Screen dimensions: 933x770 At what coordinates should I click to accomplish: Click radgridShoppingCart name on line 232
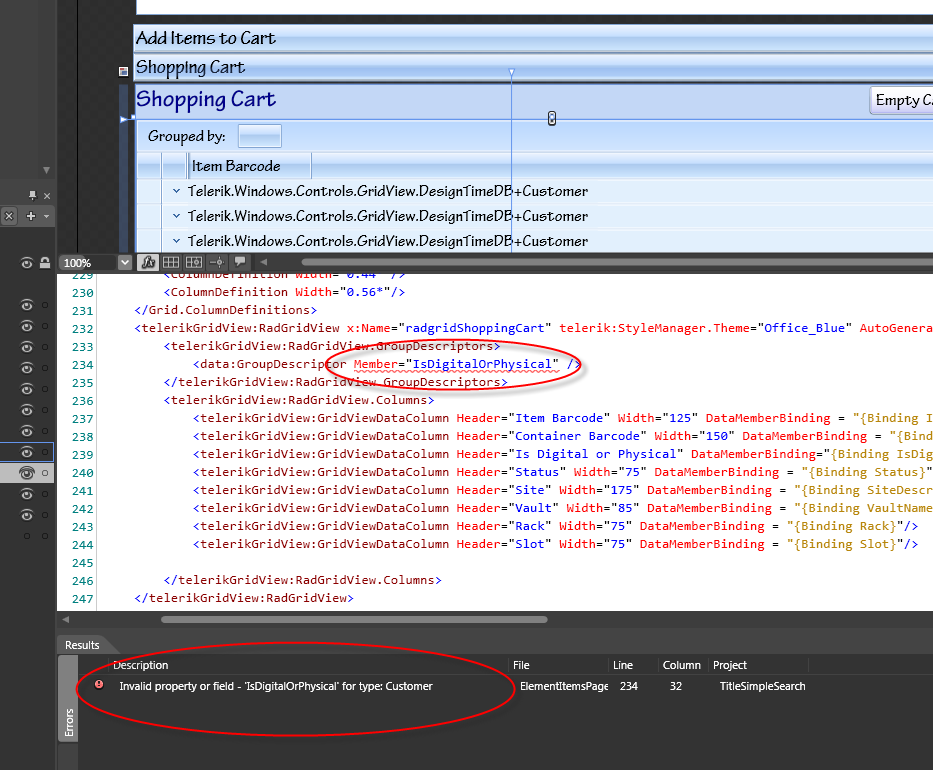tap(475, 328)
